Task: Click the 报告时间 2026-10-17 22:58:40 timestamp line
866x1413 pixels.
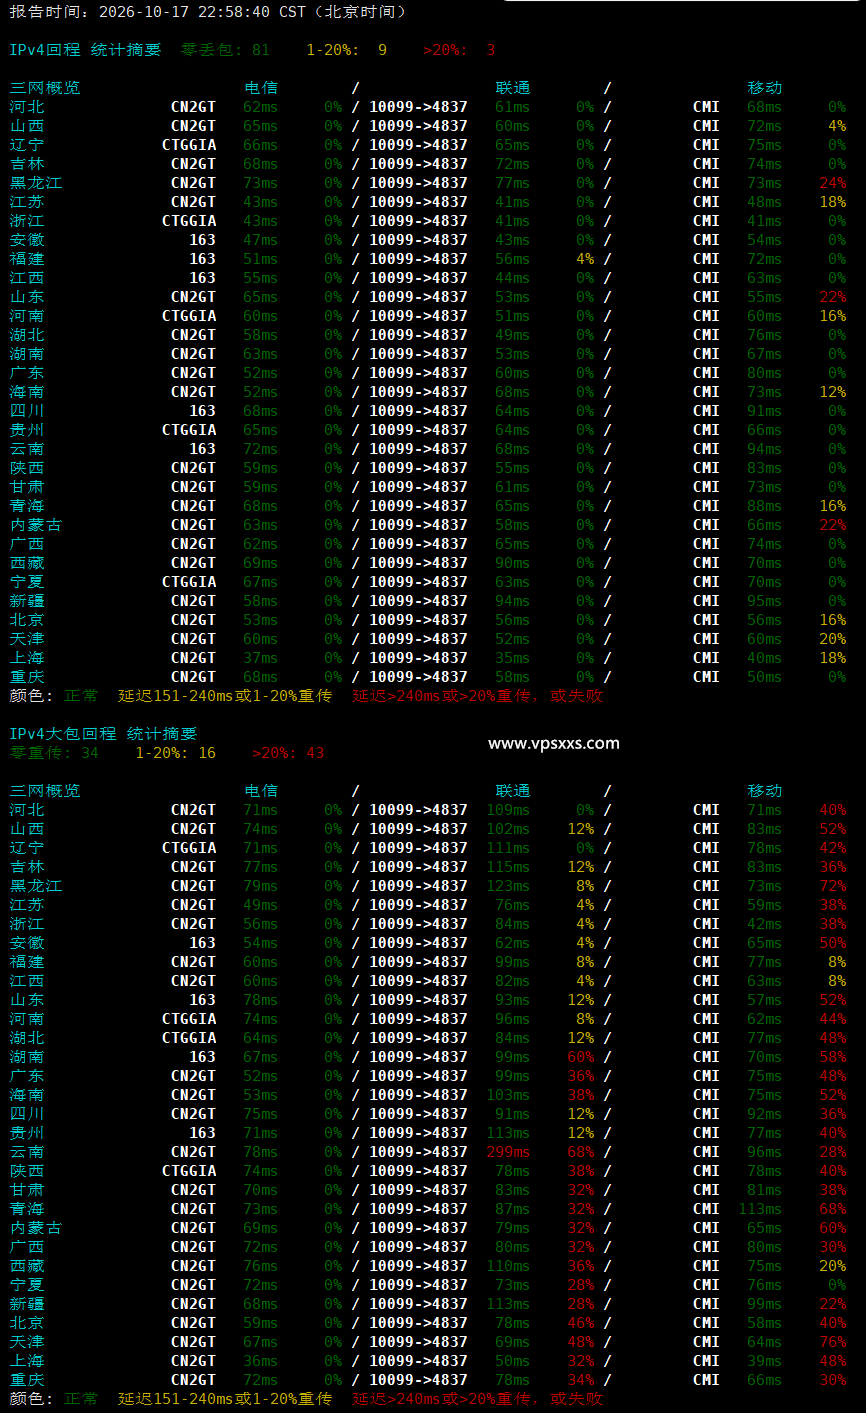Action: (208, 12)
